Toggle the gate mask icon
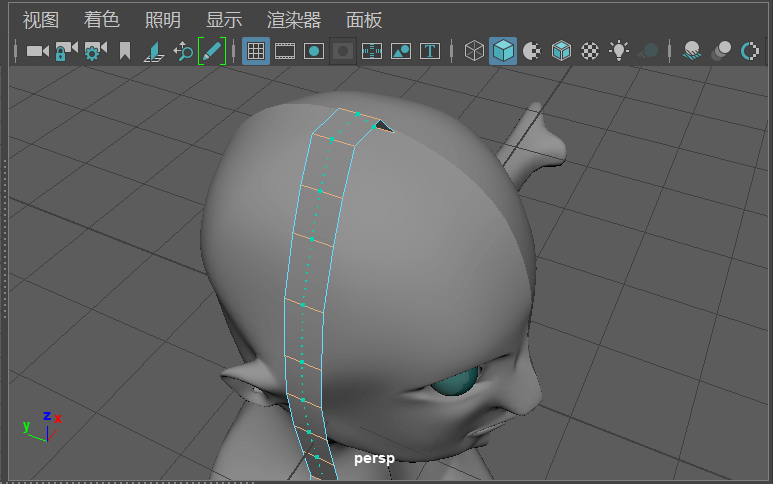This screenshot has height=484, width=773. coord(343,51)
